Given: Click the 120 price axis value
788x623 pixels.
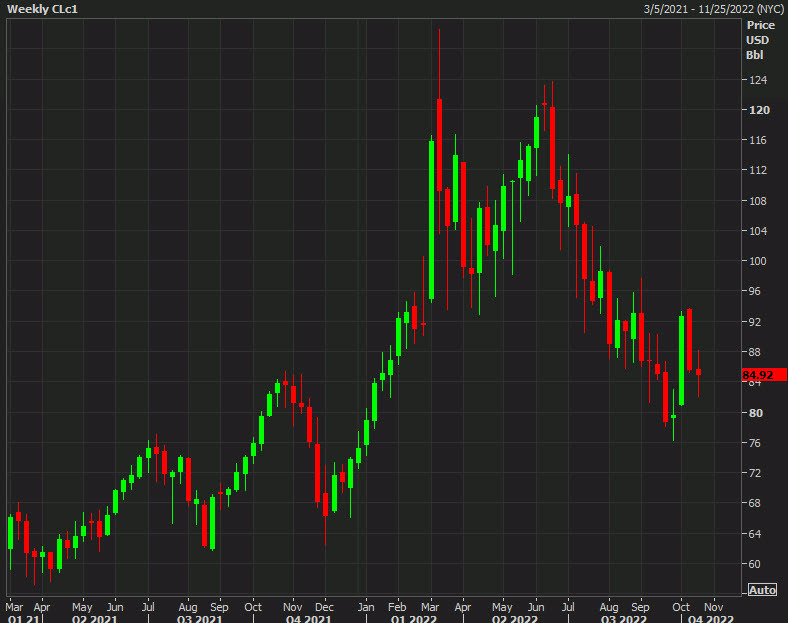Looking at the screenshot, I should 759,110.
